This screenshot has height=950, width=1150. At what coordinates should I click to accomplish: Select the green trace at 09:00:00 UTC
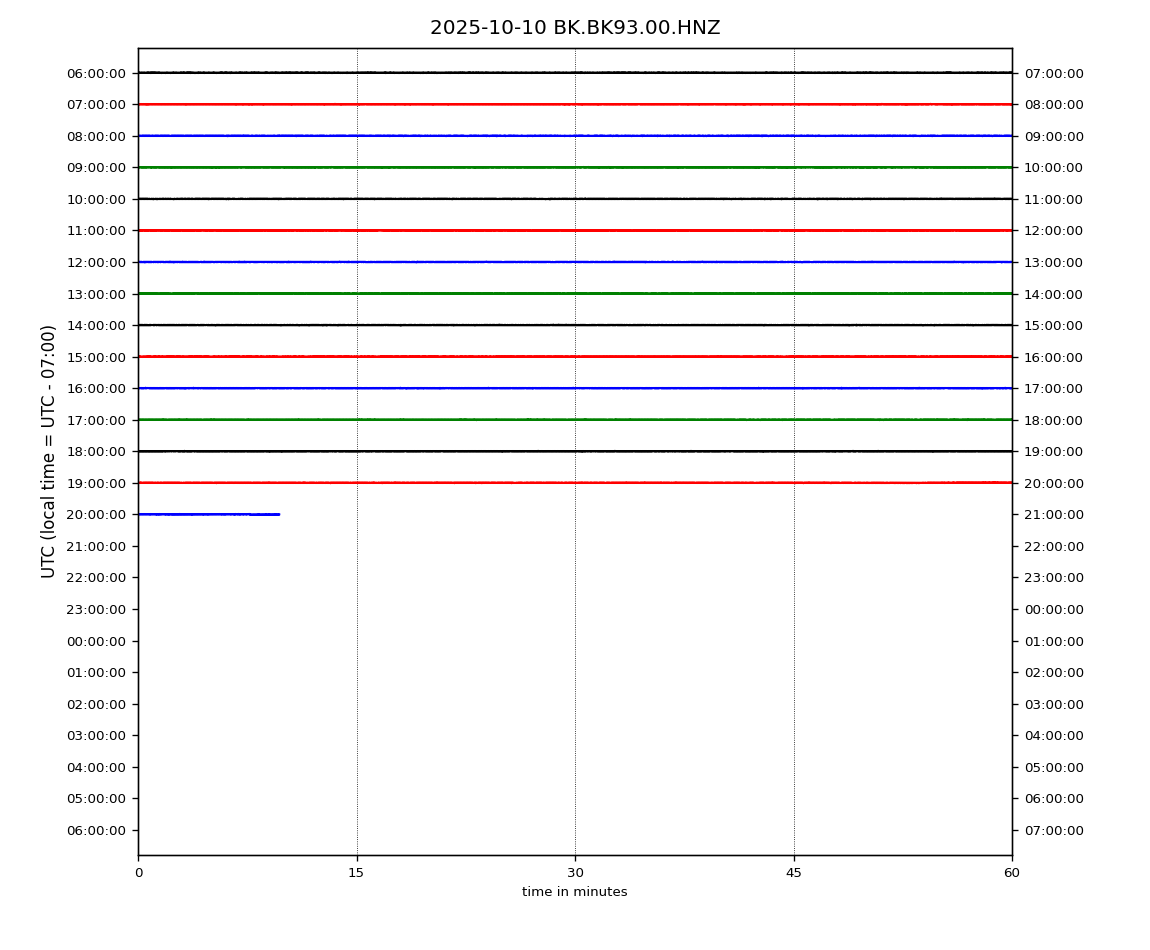point(575,167)
